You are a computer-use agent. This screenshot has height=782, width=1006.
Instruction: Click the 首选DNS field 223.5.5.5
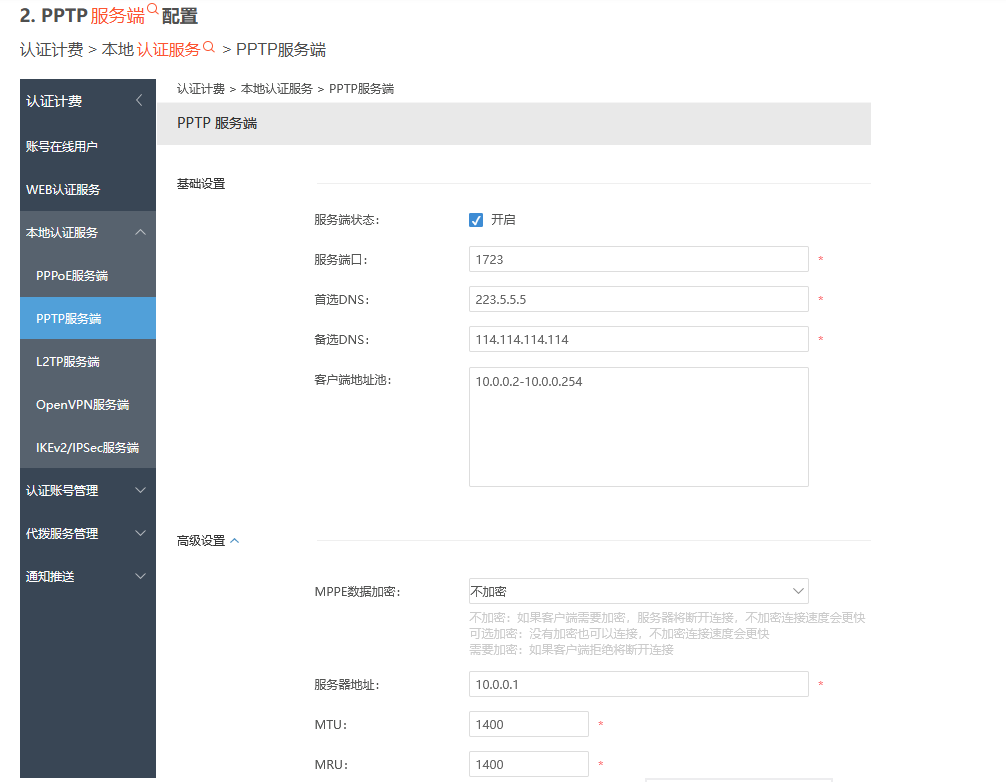click(x=638, y=299)
